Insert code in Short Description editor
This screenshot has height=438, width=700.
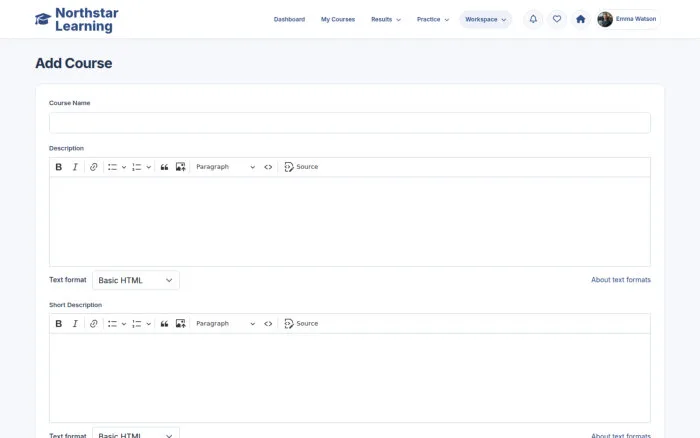pos(268,324)
